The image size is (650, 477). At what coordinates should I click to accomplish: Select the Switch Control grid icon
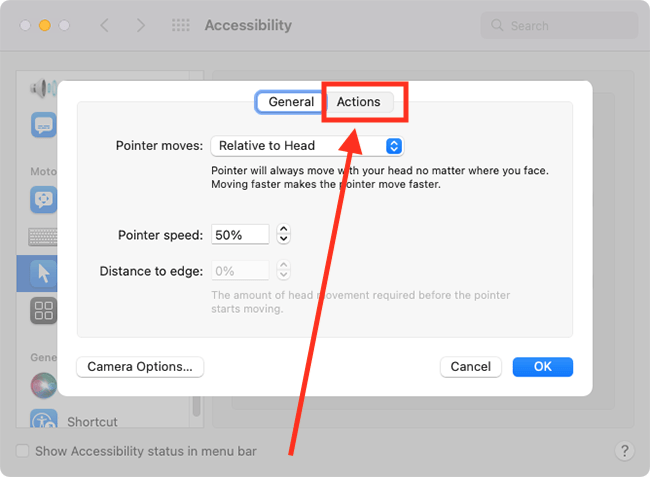[x=43, y=310]
